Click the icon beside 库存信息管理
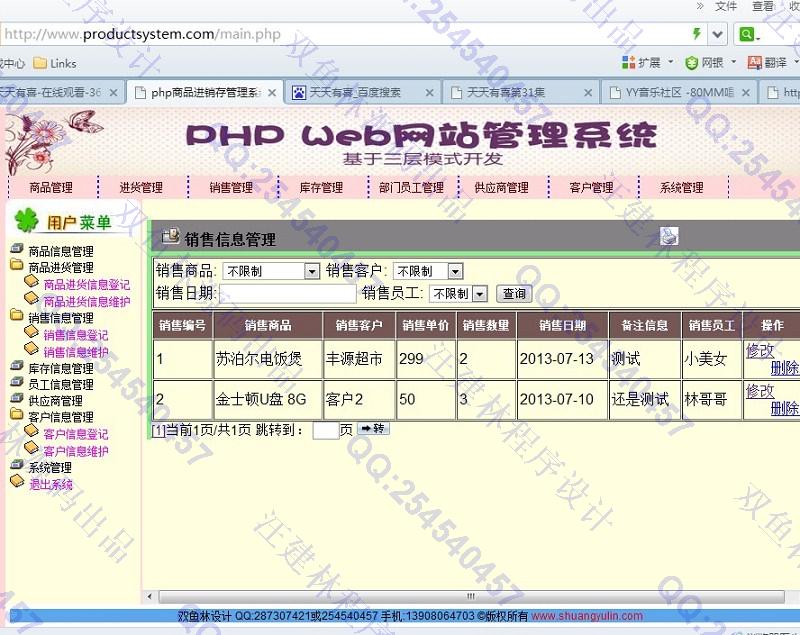Image resolution: width=800 pixels, height=635 pixels. (x=17, y=365)
